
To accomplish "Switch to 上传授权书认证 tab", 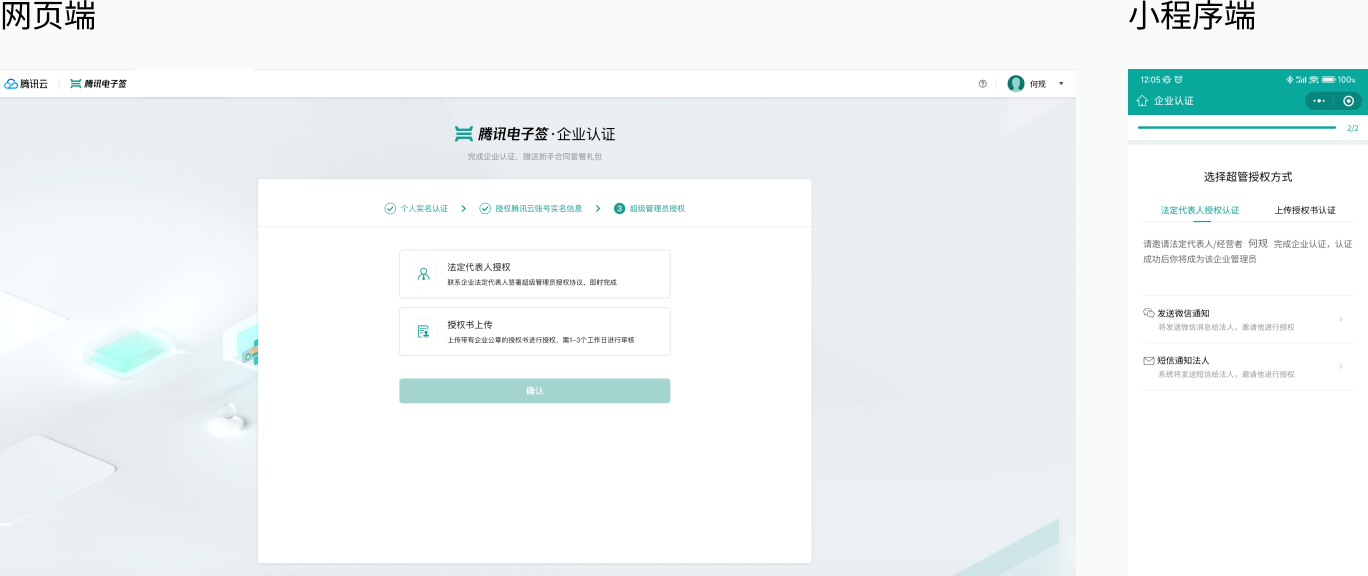I will click(x=1305, y=210).
